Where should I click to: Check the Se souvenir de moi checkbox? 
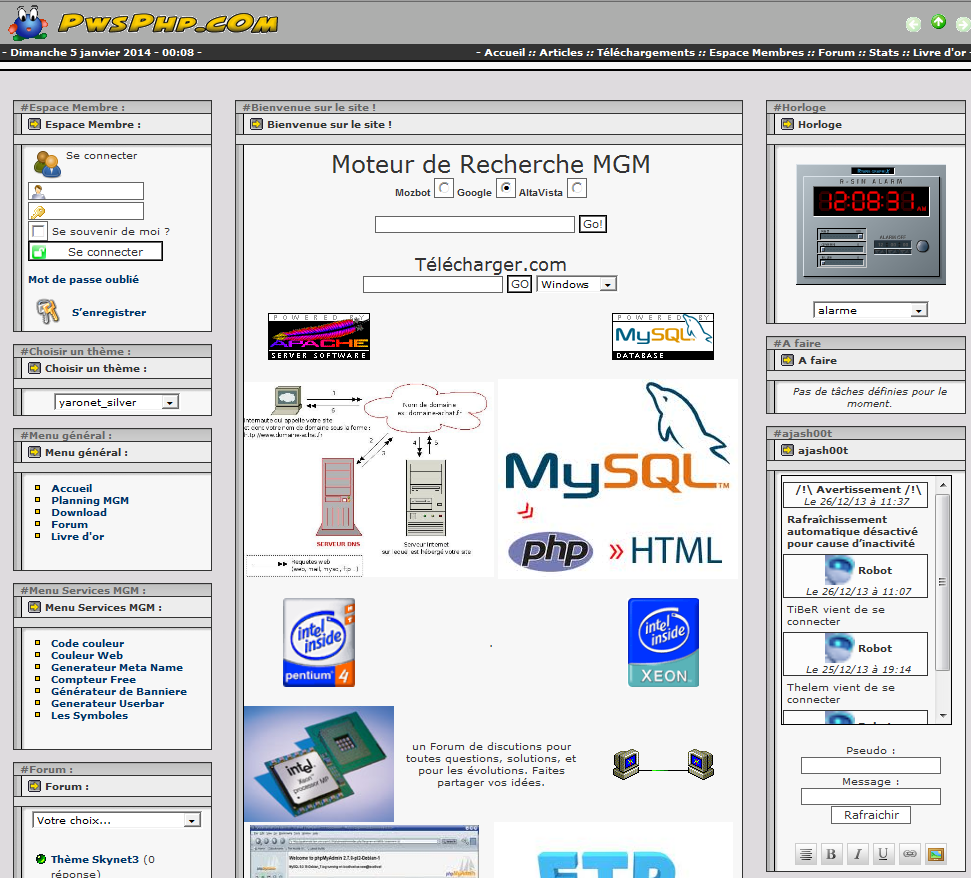(x=38, y=232)
